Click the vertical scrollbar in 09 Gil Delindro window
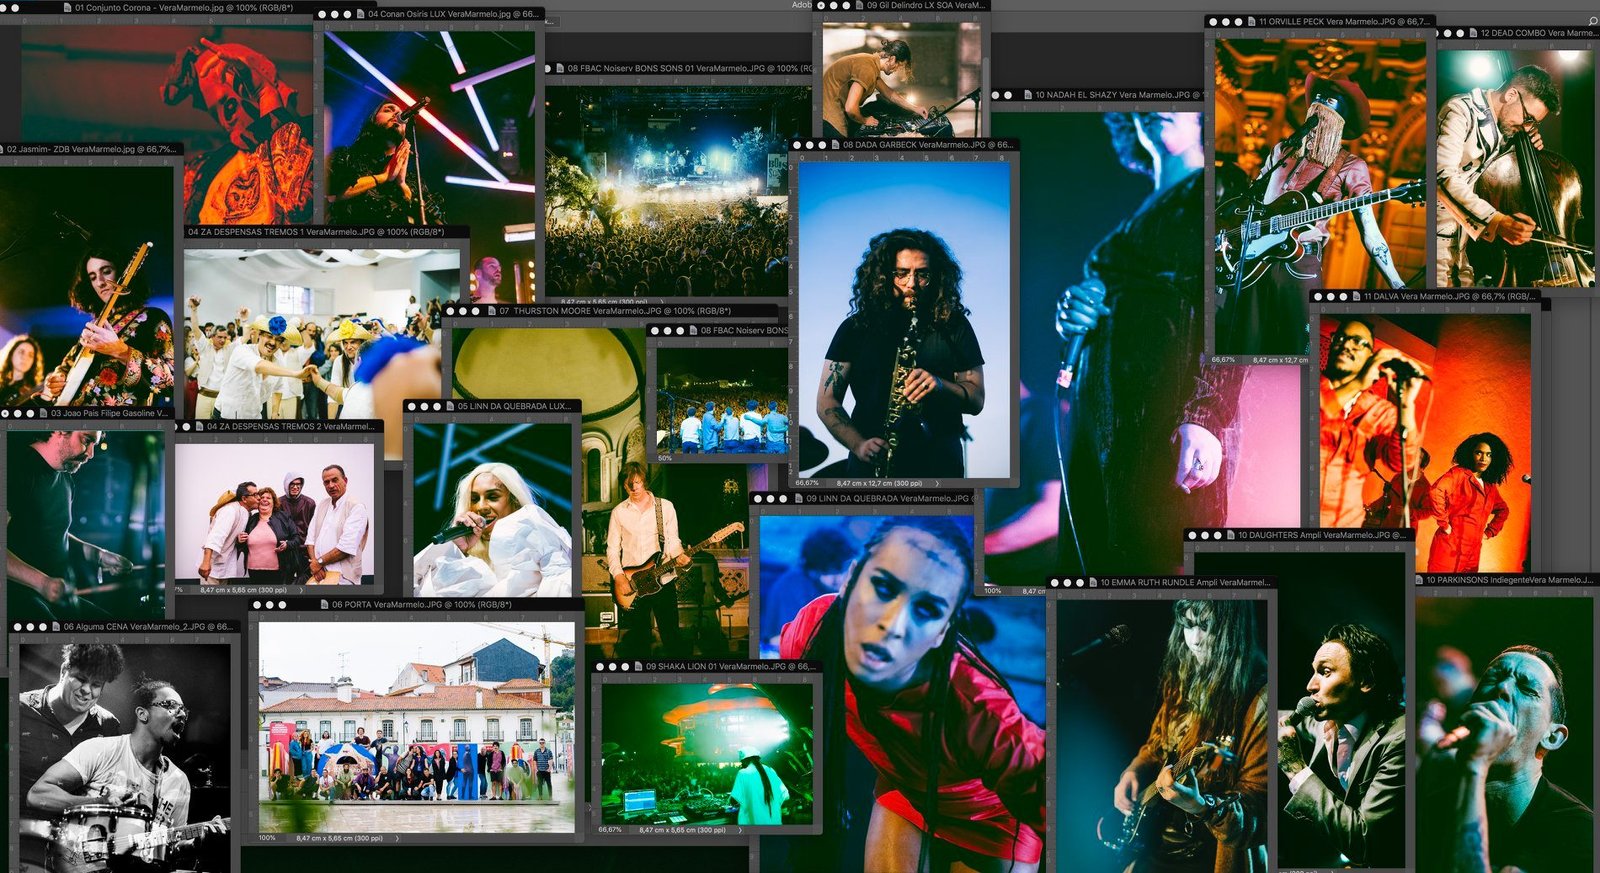This screenshot has height=873, width=1600. click(x=985, y=80)
